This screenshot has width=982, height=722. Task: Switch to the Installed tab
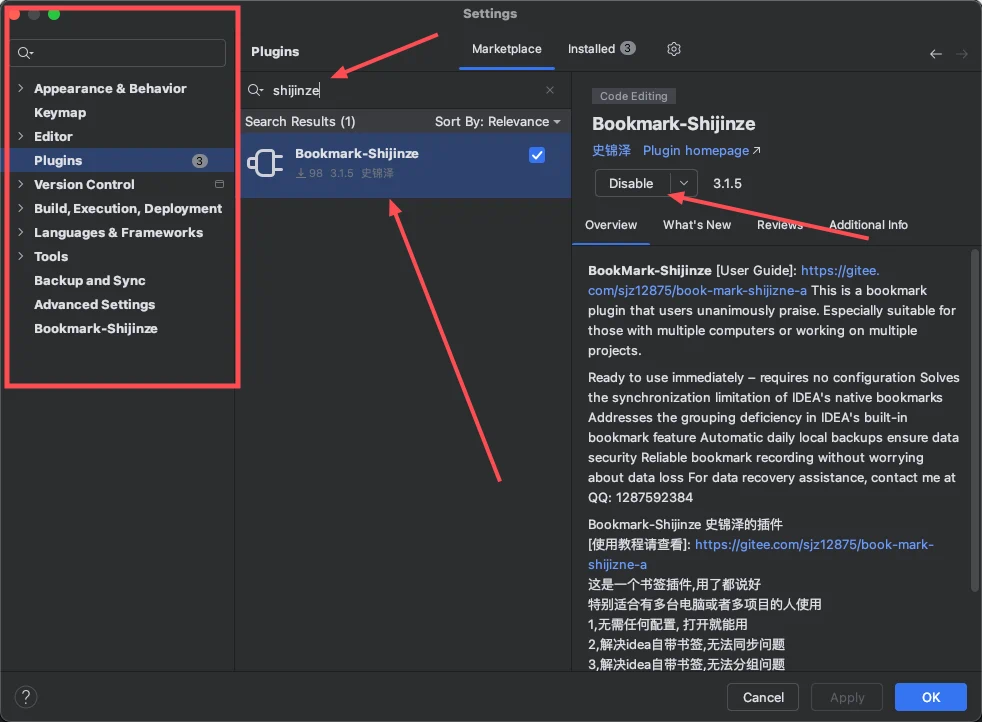tap(601, 49)
